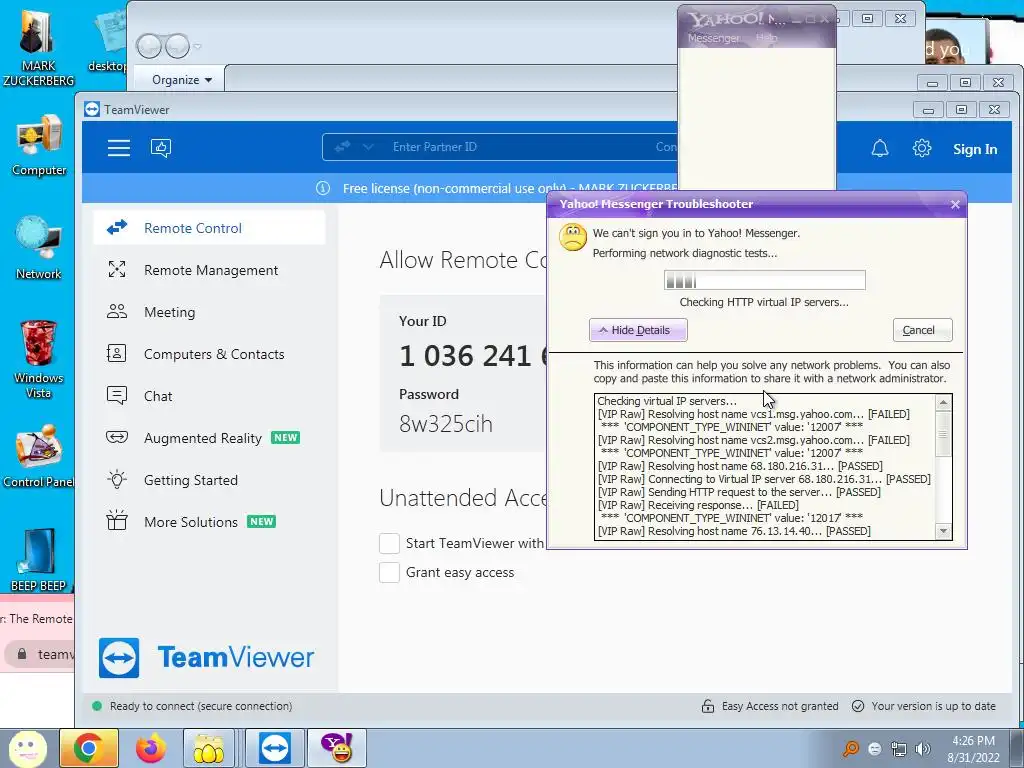Open Chat section in sidebar
Image resolution: width=1024 pixels, height=768 pixels.
tap(209, 396)
